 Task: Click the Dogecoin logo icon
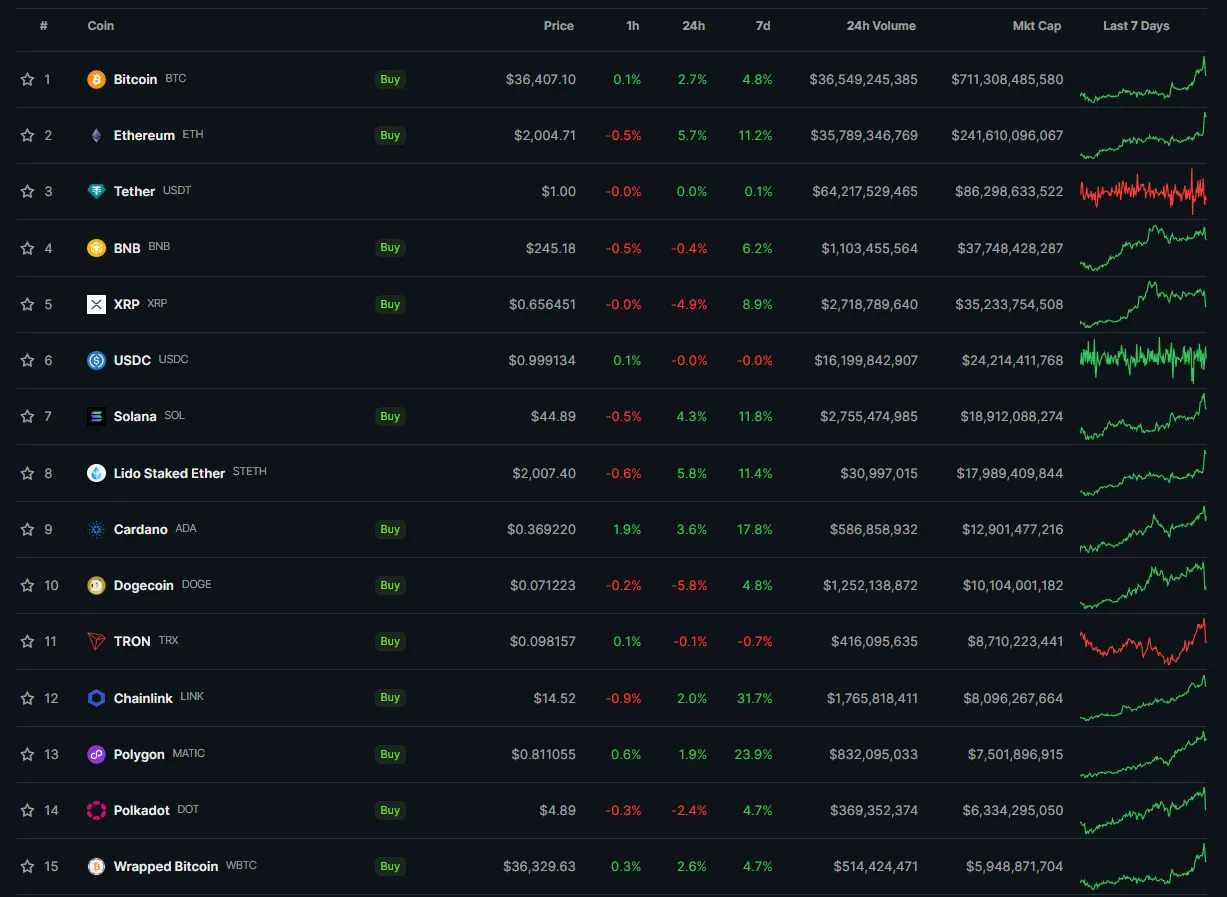(96, 585)
